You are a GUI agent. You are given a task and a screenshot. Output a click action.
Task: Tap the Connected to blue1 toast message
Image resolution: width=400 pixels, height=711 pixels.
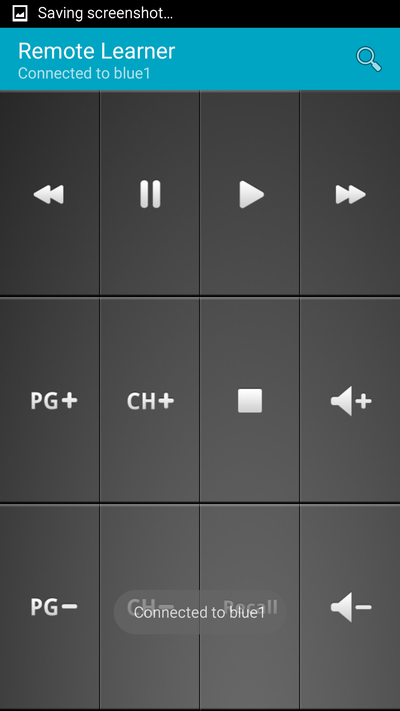pyautogui.click(x=200, y=613)
